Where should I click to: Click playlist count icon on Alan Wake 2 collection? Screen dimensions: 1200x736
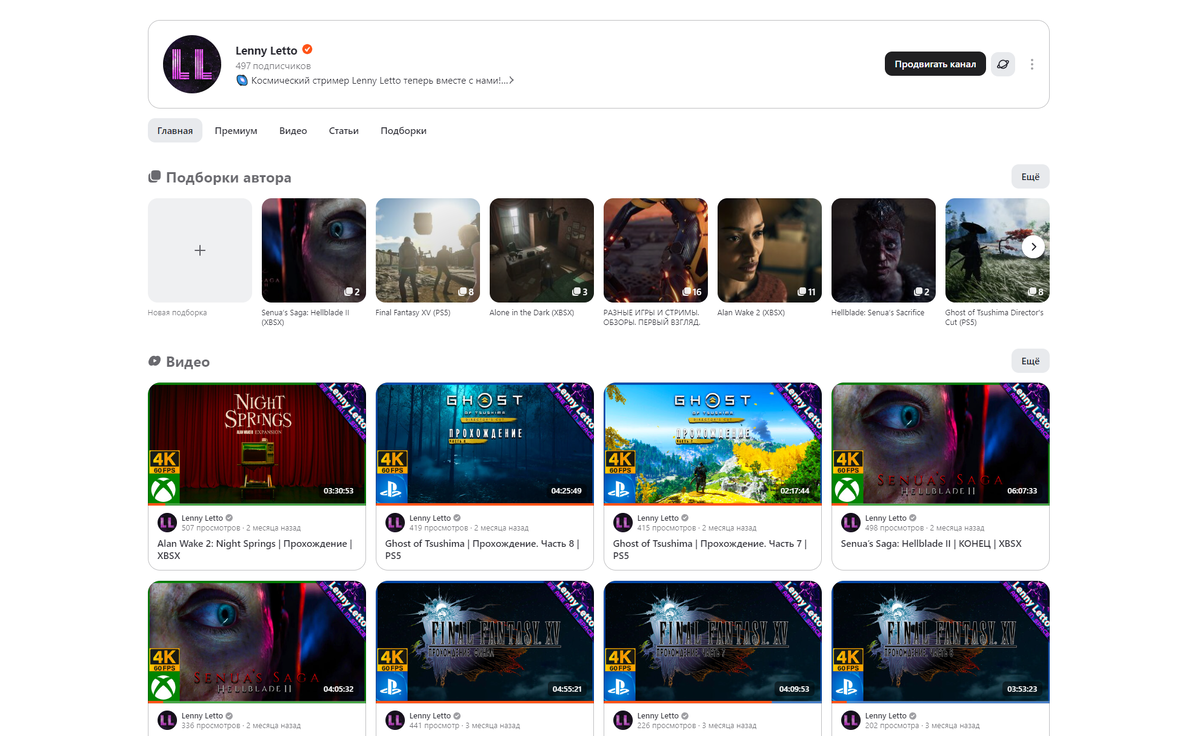click(x=802, y=292)
